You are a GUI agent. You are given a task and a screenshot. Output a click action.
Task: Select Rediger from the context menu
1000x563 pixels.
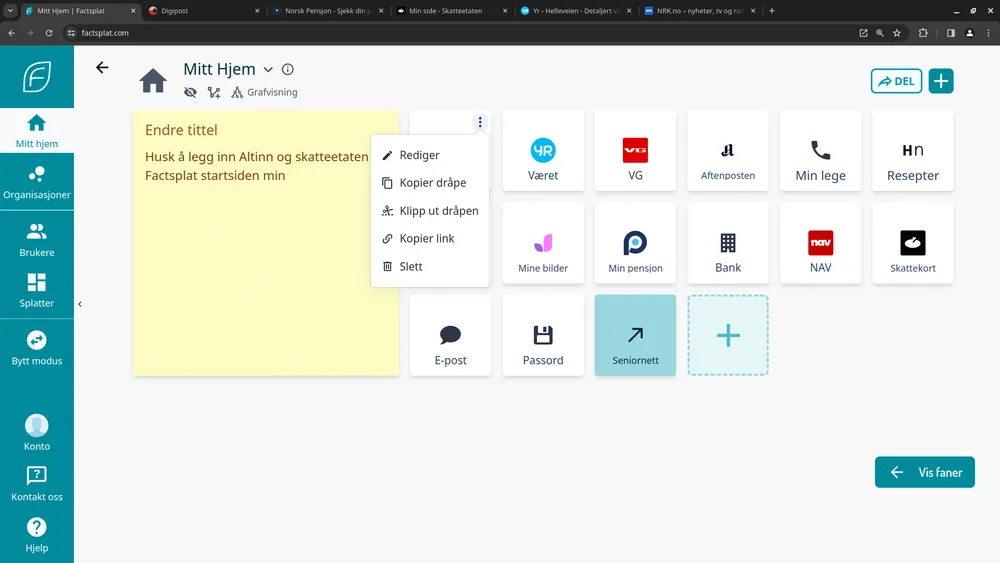click(x=419, y=155)
